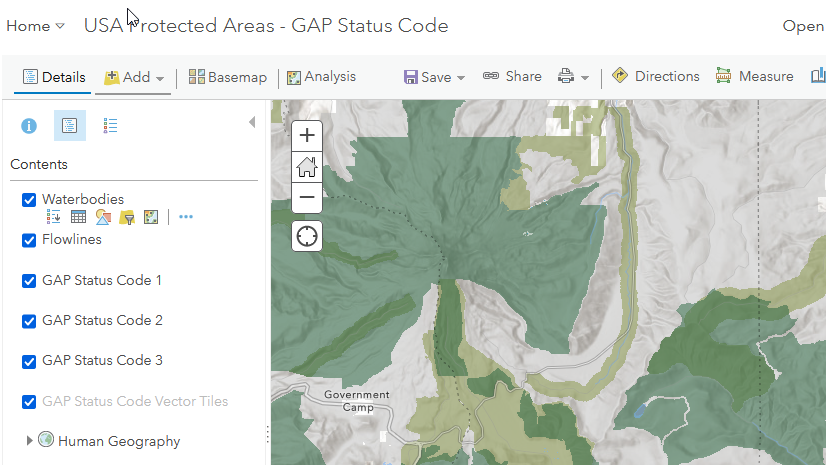Viewport: 826px width, 465px height.
Task: Open the Waterbodies filter tool
Action: [127, 216]
